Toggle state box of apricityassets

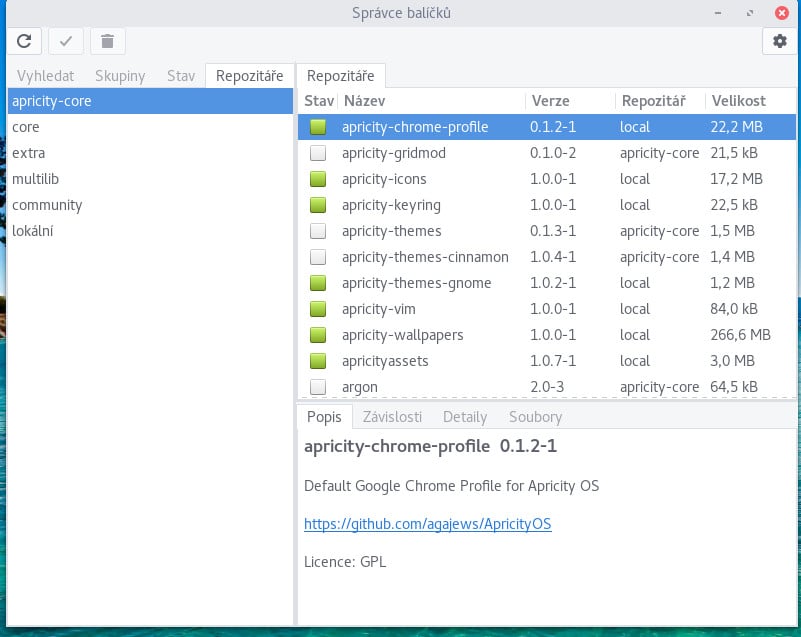click(318, 361)
